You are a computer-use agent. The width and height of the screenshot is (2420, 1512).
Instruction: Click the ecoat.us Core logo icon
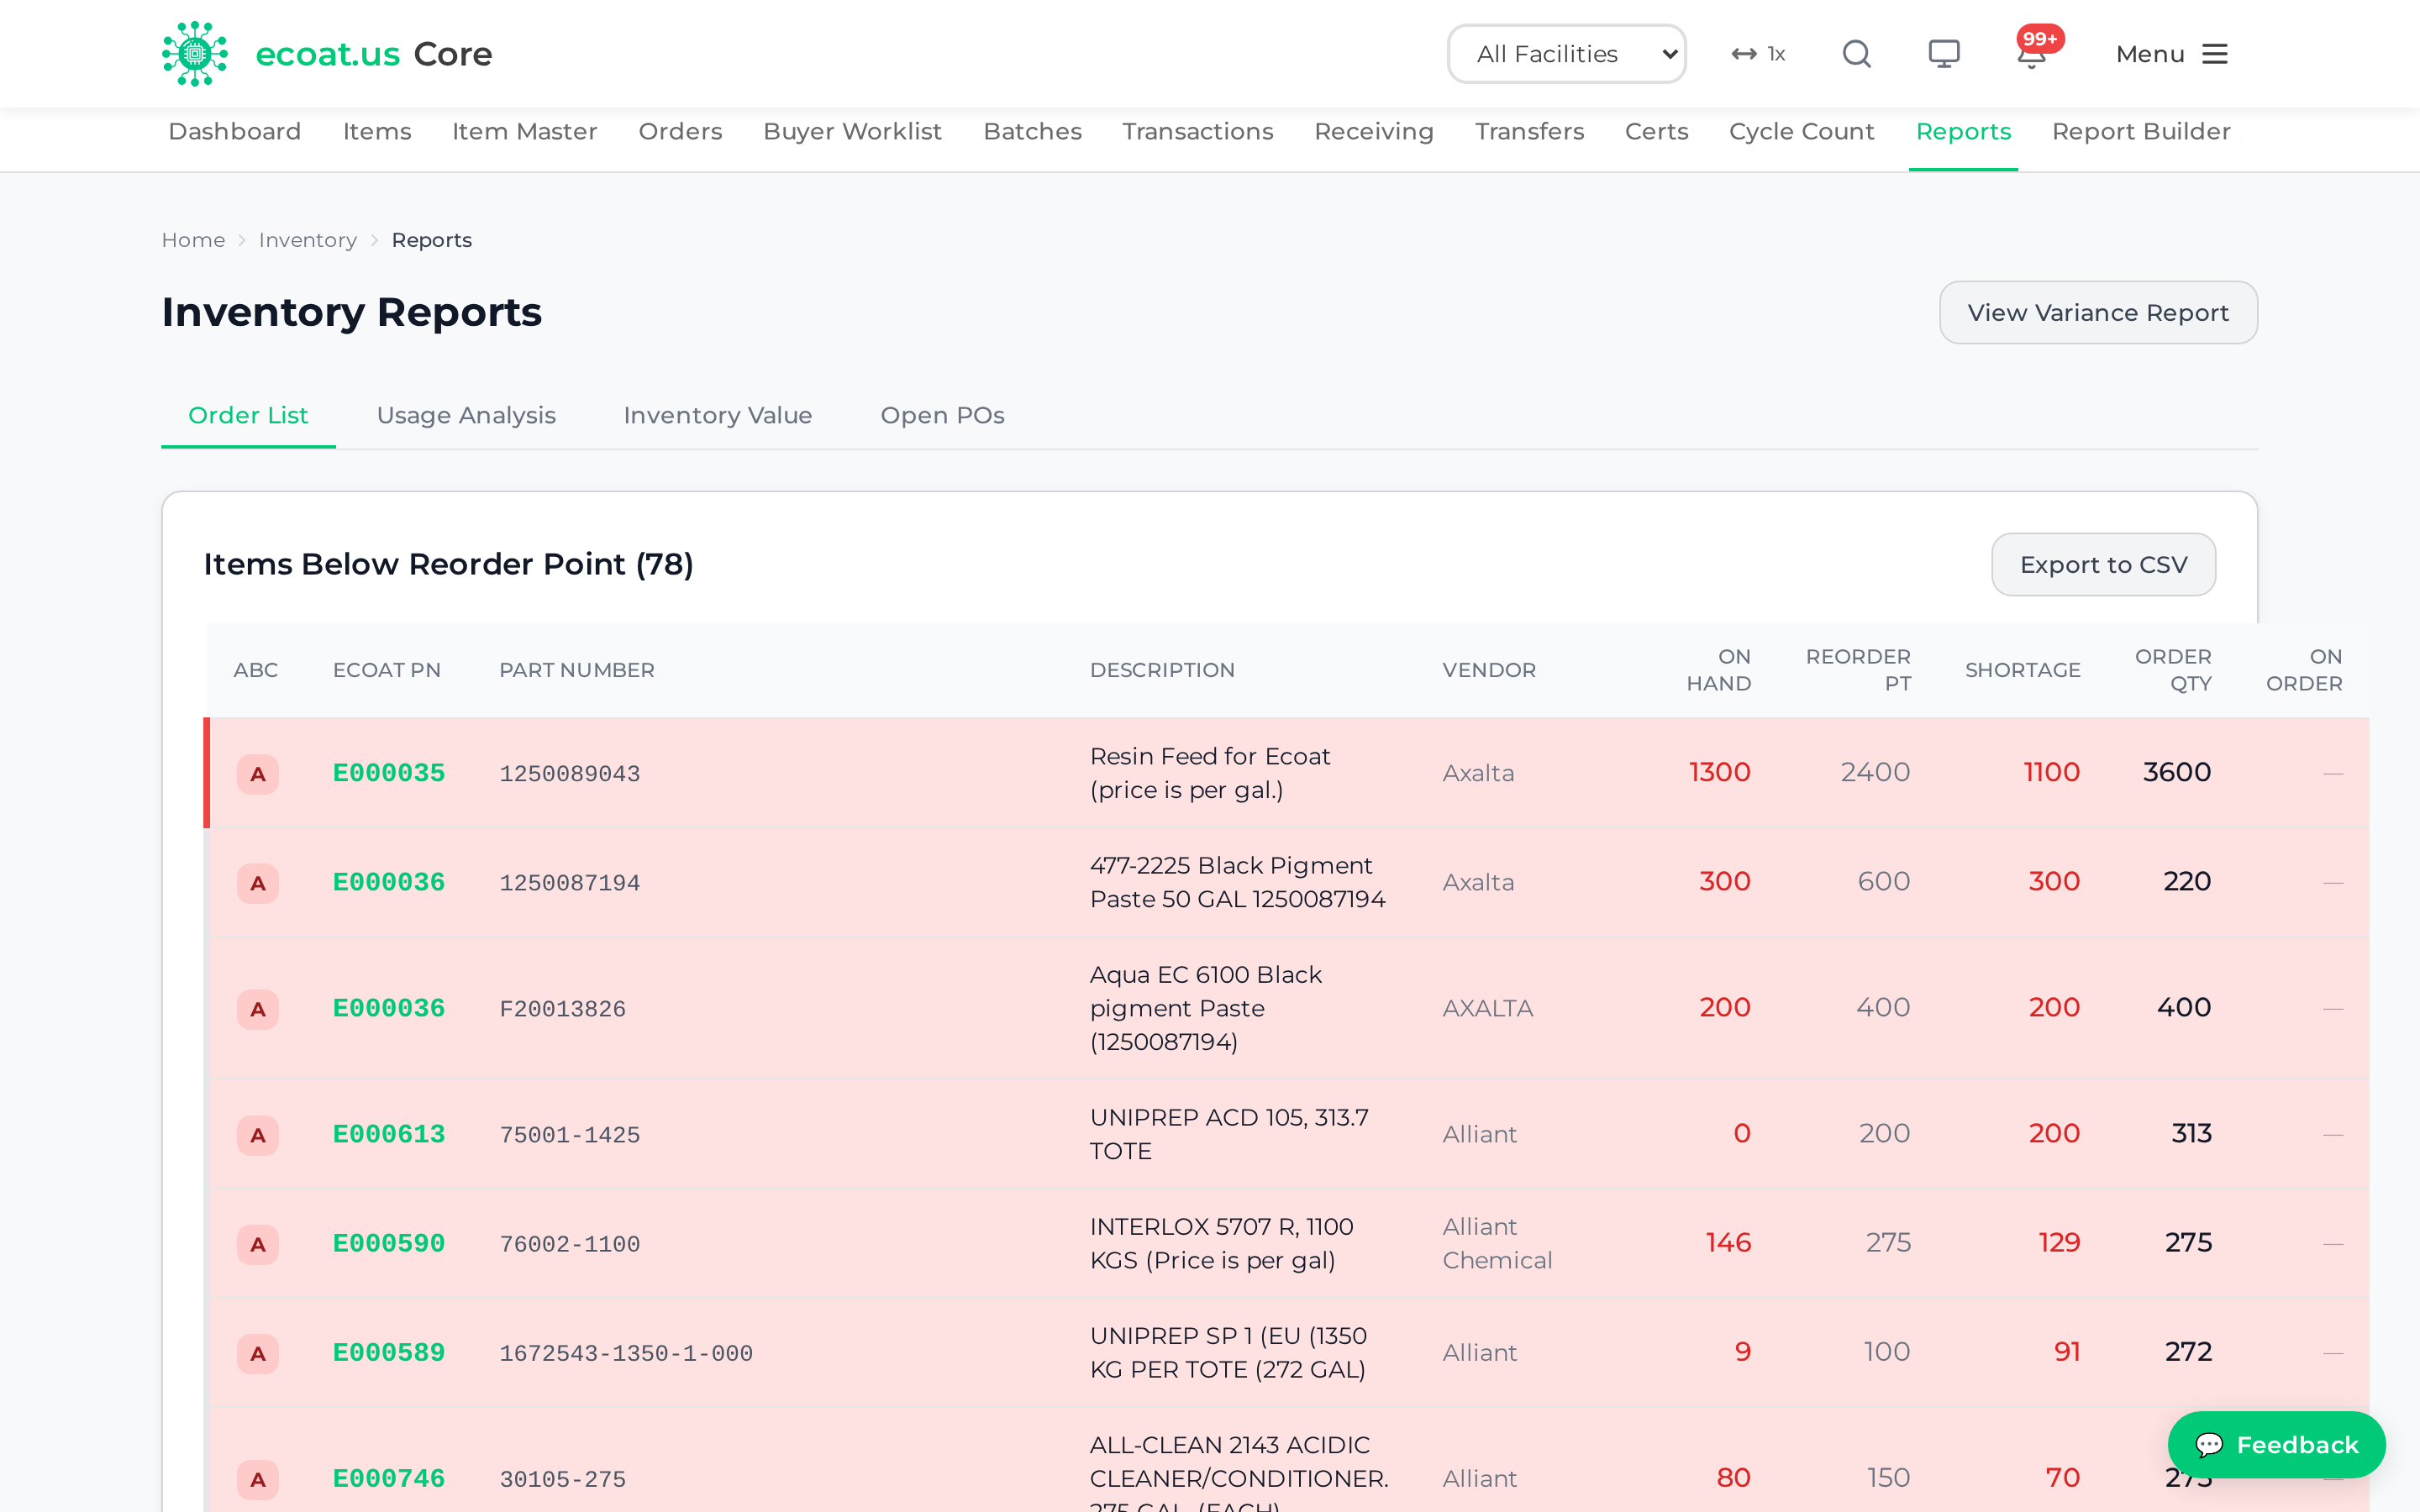click(x=195, y=54)
